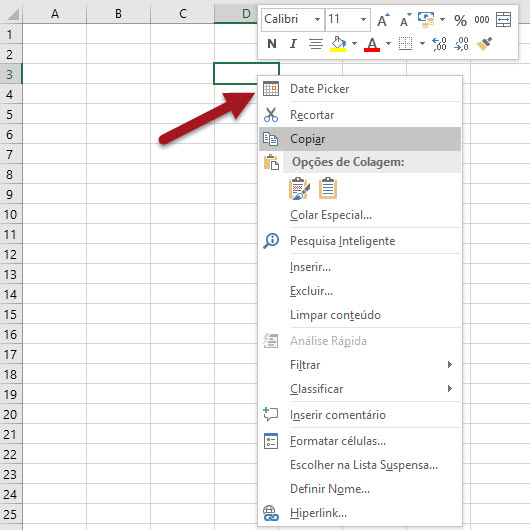Click the Merge and Center icon
Screen dimensions: 530x530
pyautogui.click(x=503, y=20)
